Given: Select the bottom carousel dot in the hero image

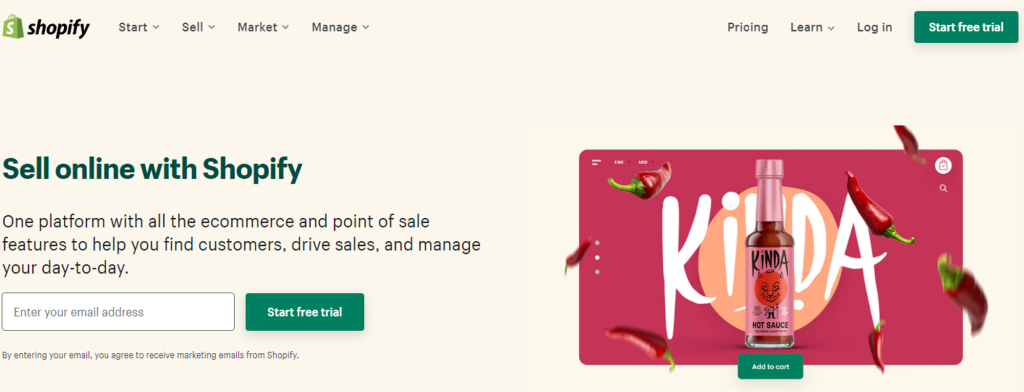Looking at the screenshot, I should tap(598, 271).
